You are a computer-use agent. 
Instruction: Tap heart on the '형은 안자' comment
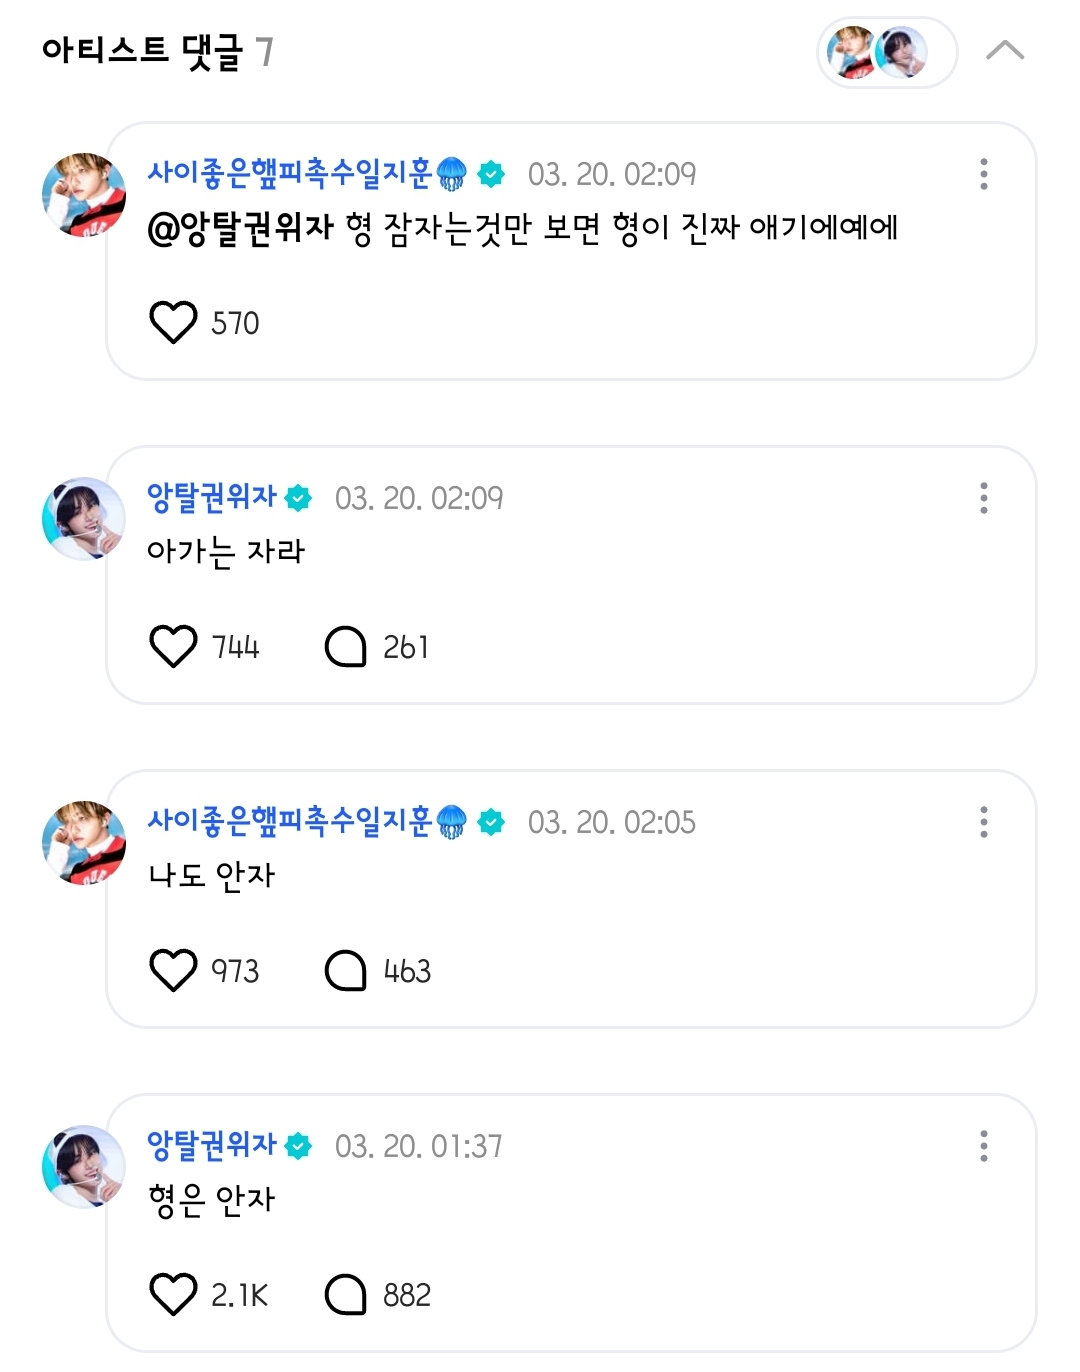[173, 1295]
